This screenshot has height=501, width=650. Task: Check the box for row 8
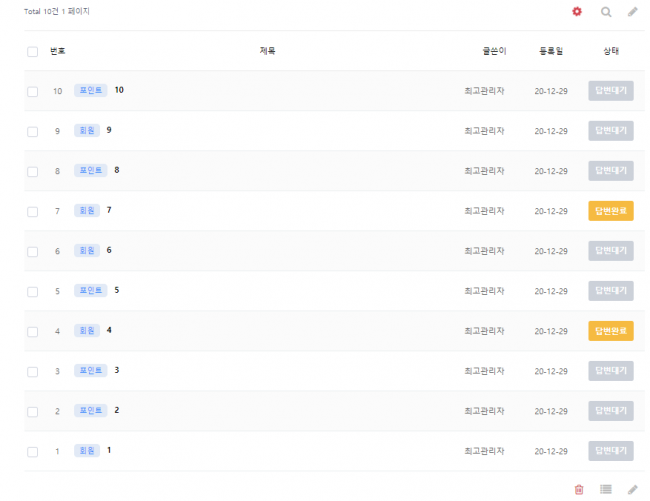coord(32,172)
